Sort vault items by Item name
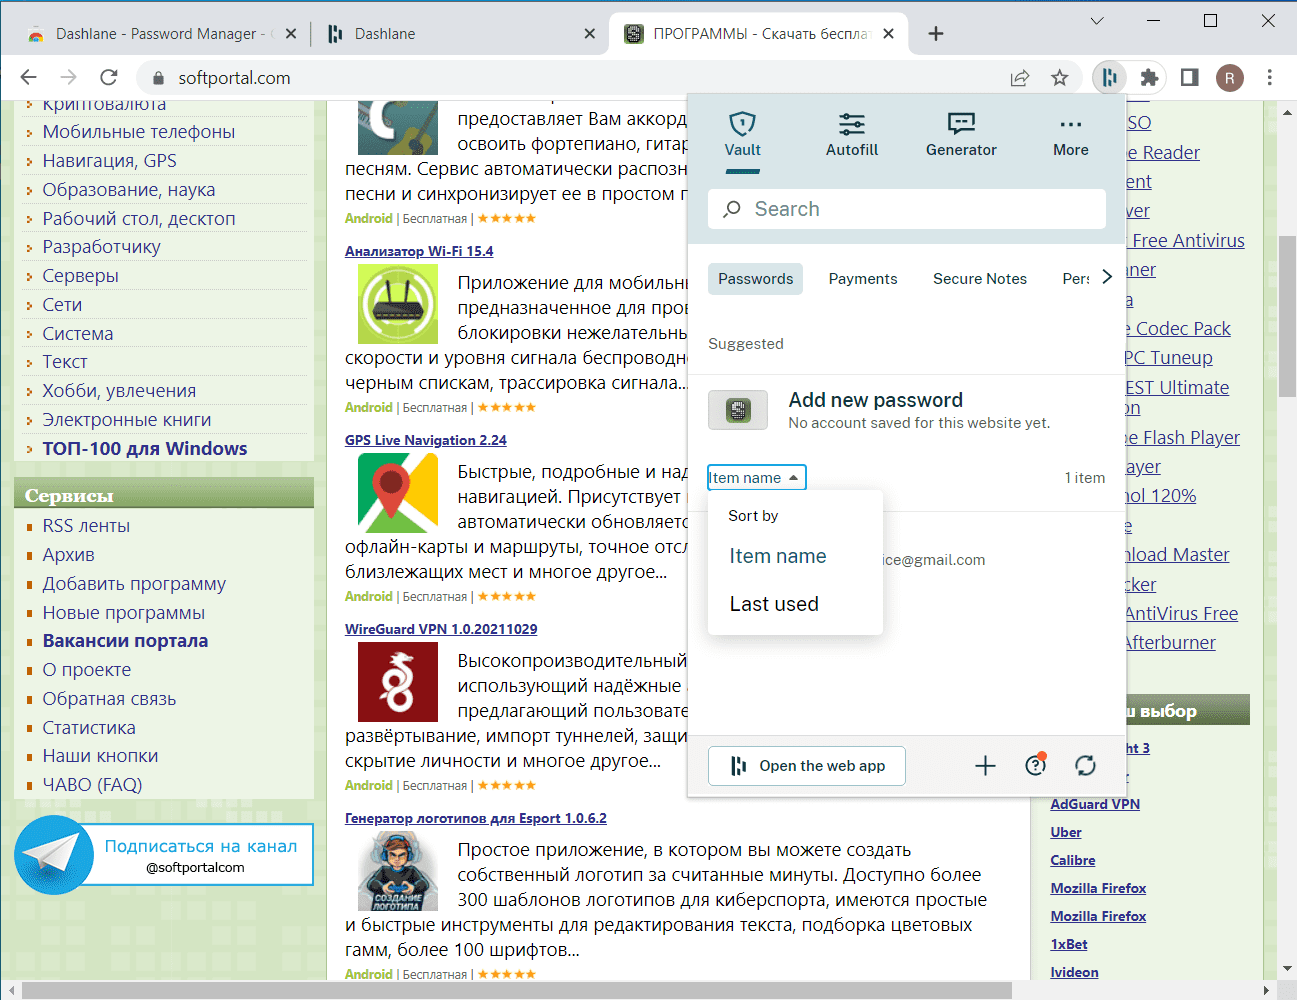 (x=778, y=556)
